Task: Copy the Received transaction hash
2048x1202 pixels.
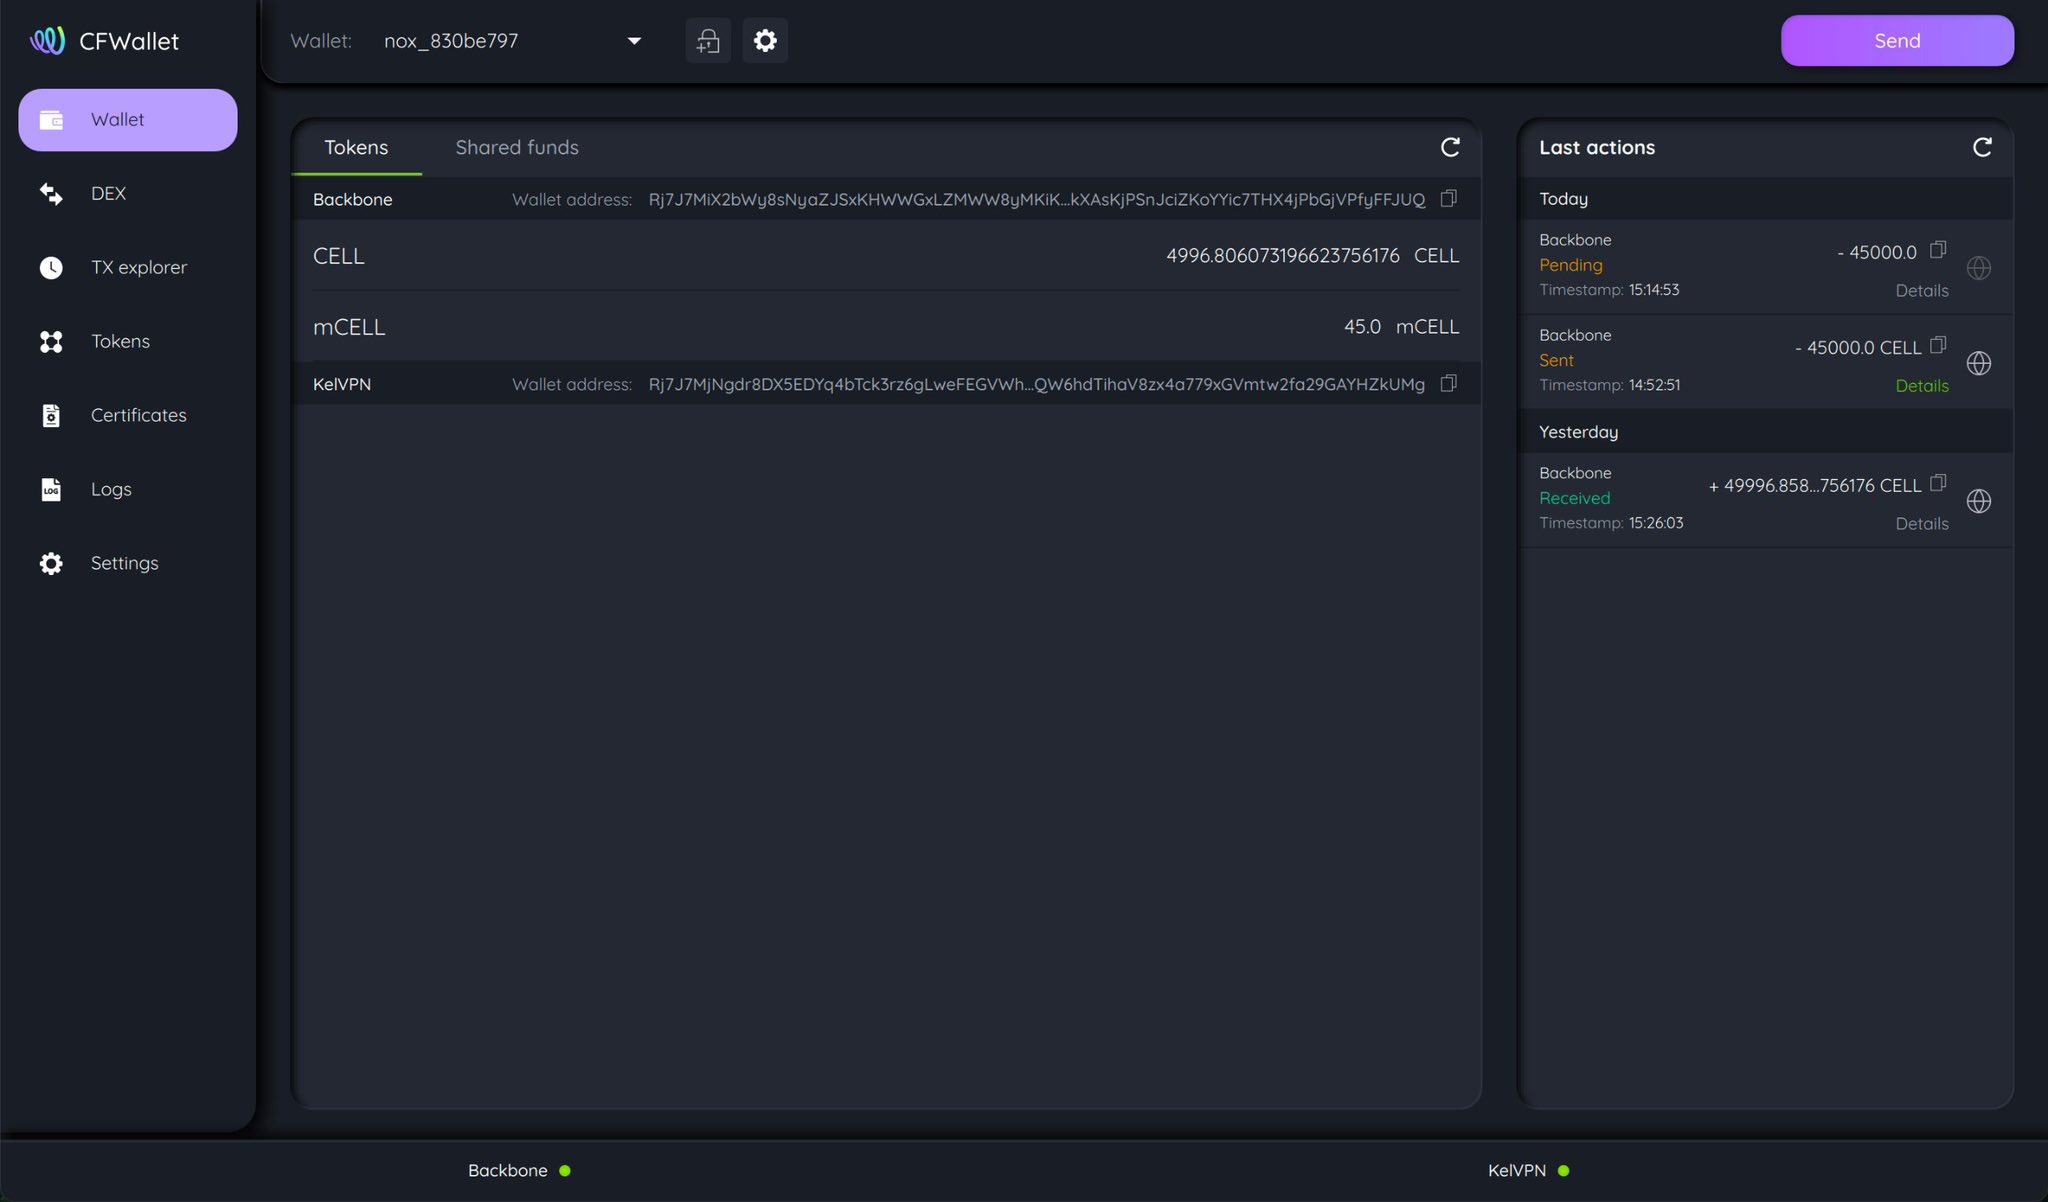Action: 1938,484
